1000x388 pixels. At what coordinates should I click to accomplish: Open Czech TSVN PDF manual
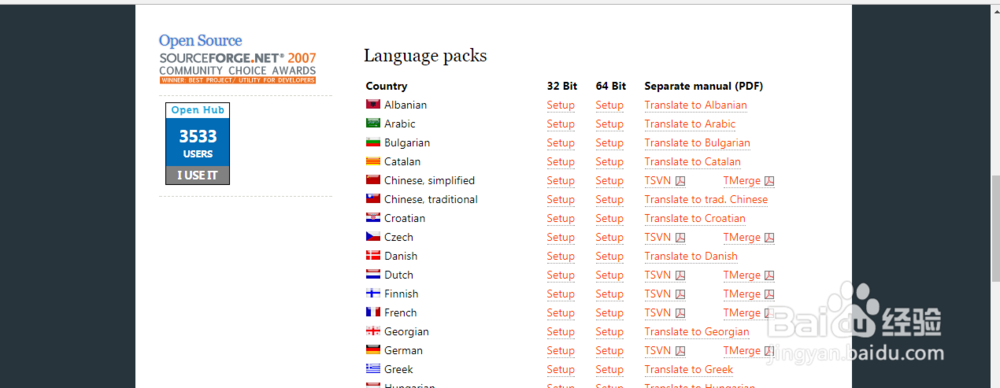click(x=665, y=237)
